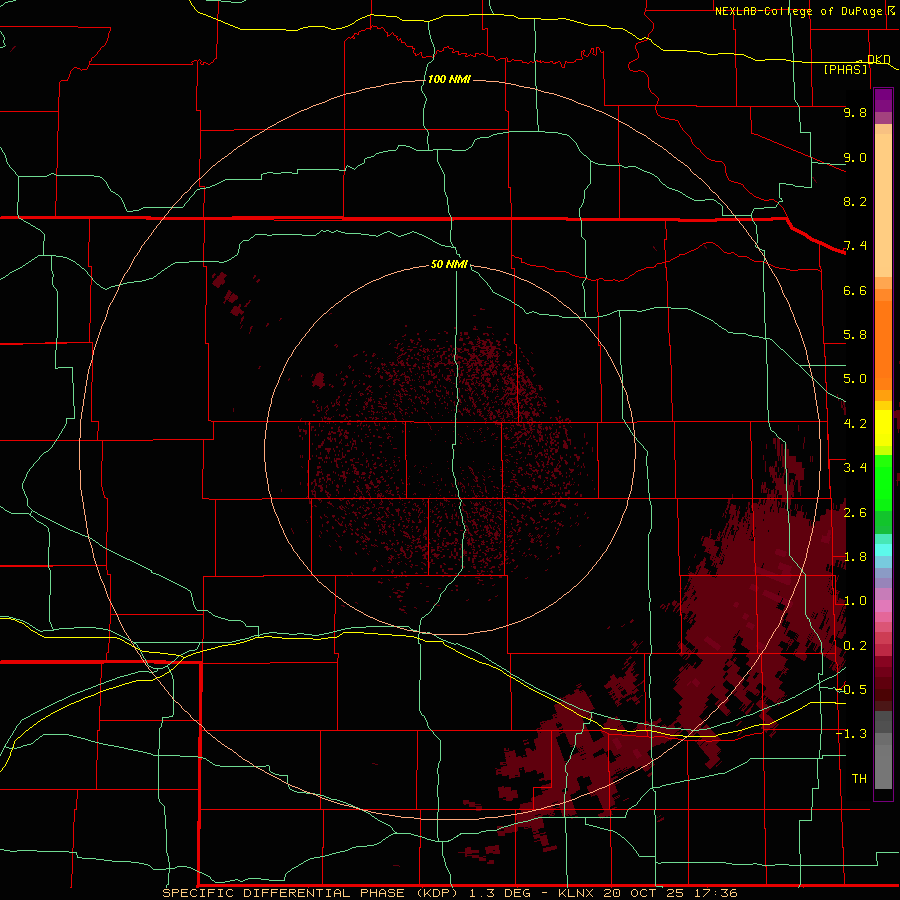The width and height of the screenshot is (900, 900).
Task: Click the 50 NMI range ring label
Action: (449, 264)
